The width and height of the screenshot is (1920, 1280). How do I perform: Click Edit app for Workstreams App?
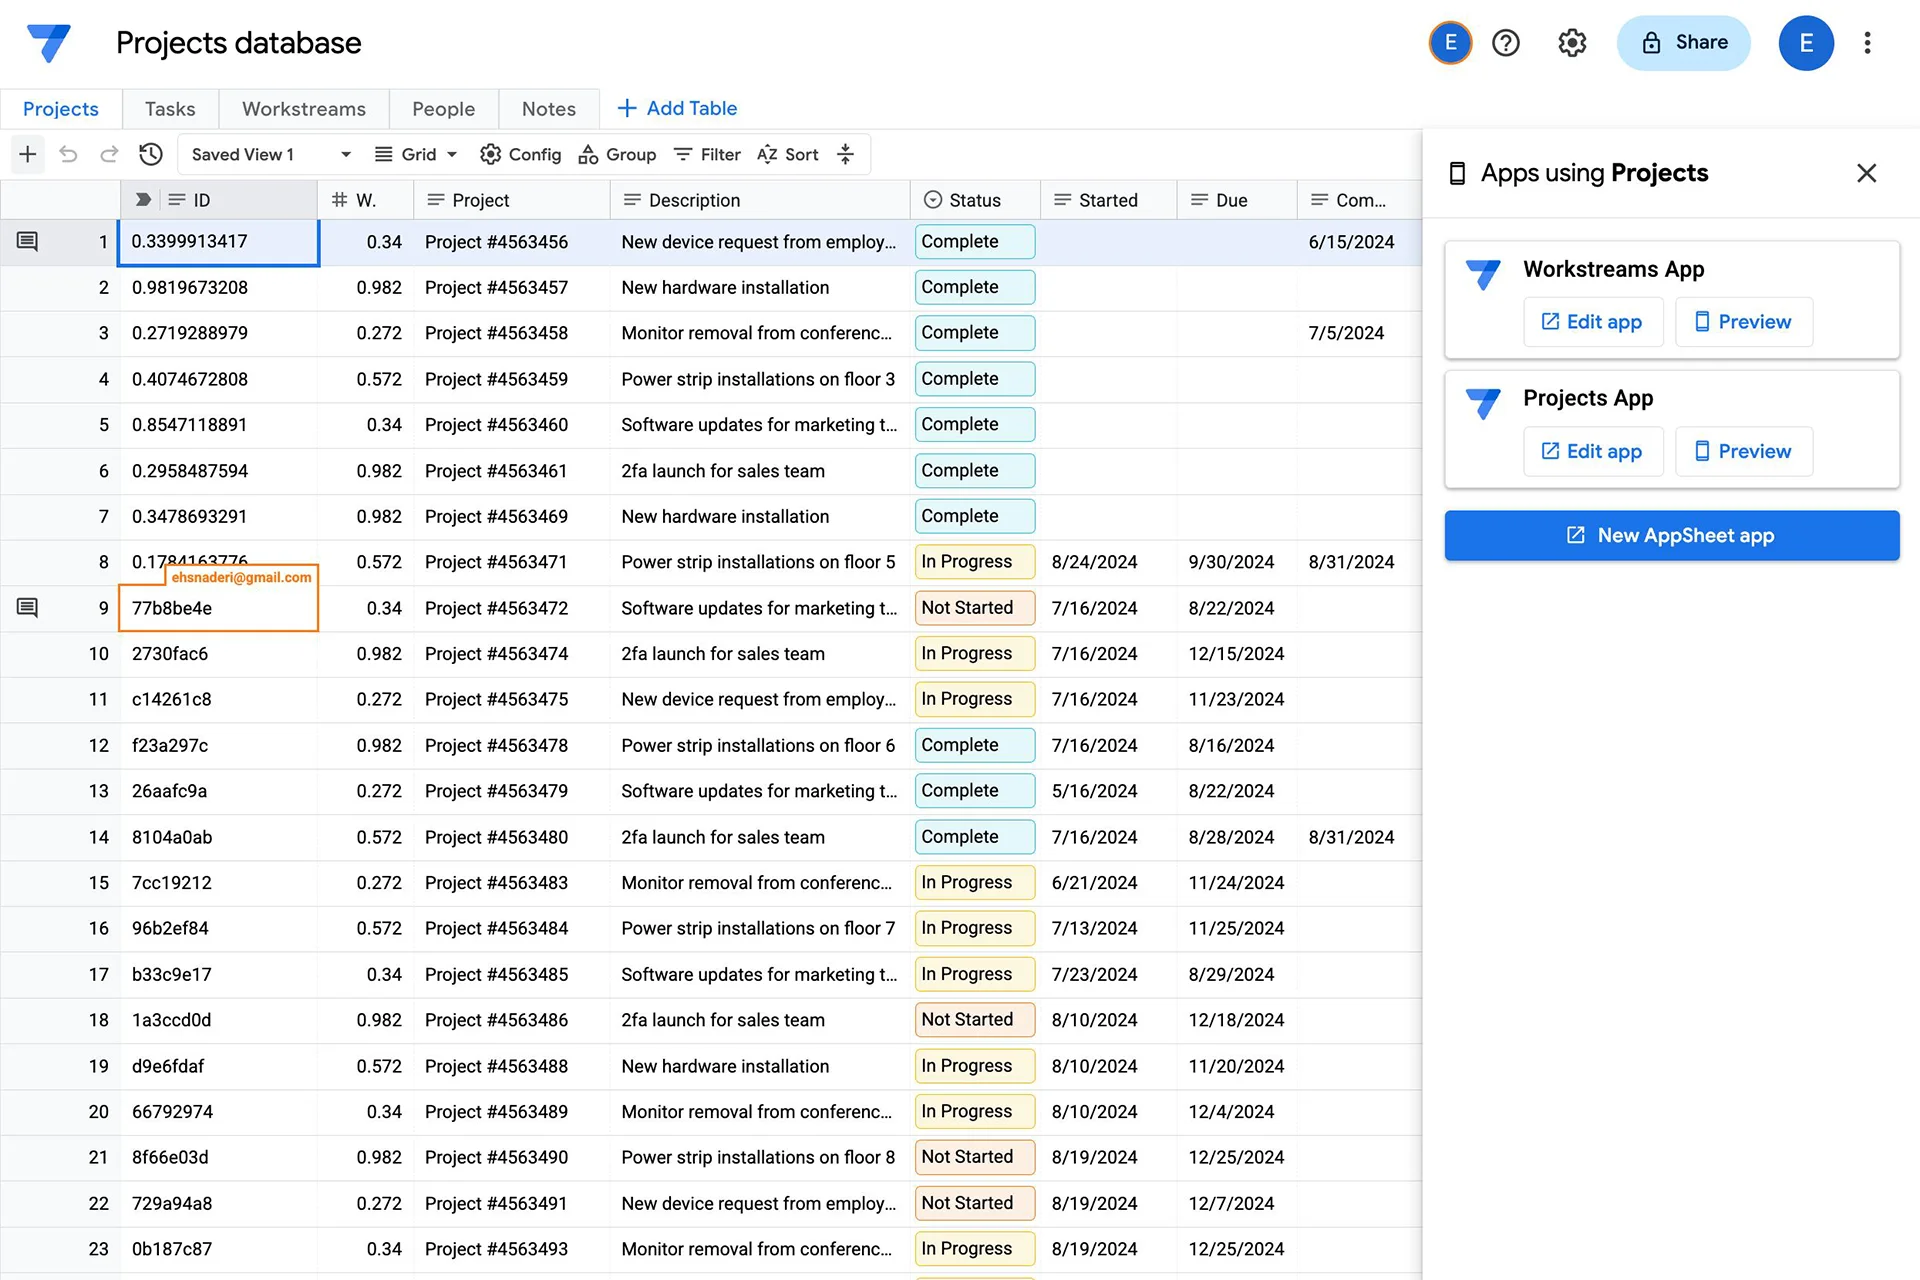(1593, 322)
